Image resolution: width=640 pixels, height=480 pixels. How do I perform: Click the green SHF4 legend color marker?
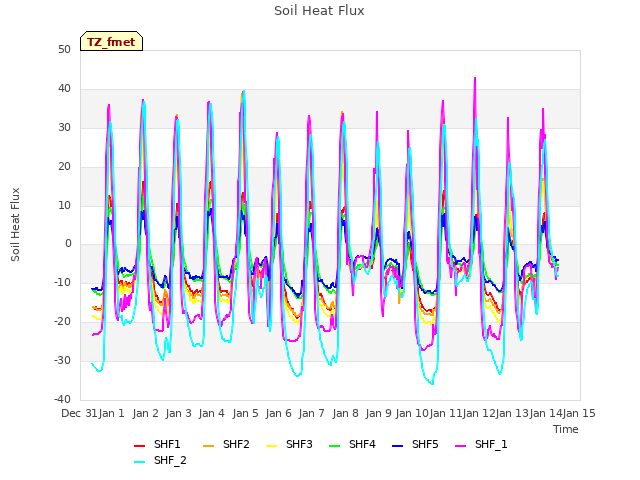pyautogui.click(x=335, y=446)
